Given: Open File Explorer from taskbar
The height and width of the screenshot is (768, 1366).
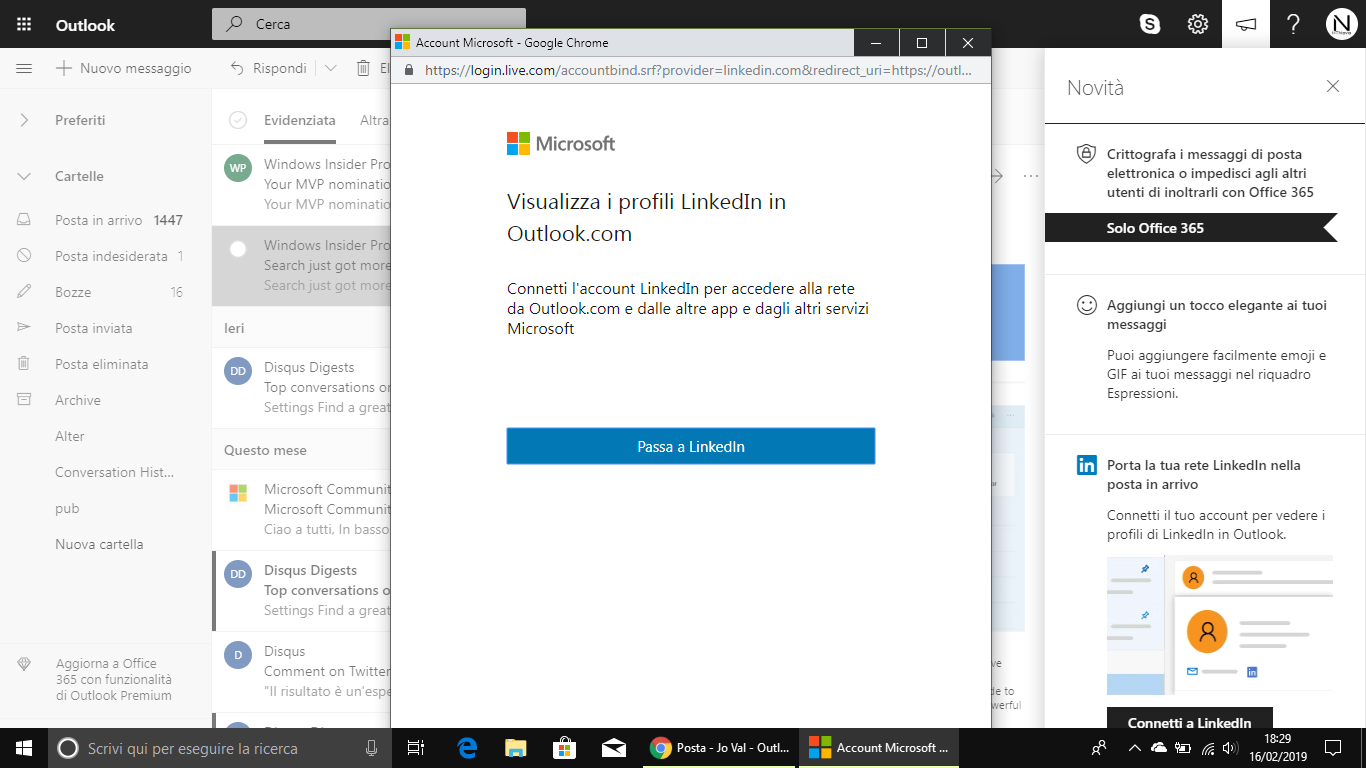Looking at the screenshot, I should [515, 747].
